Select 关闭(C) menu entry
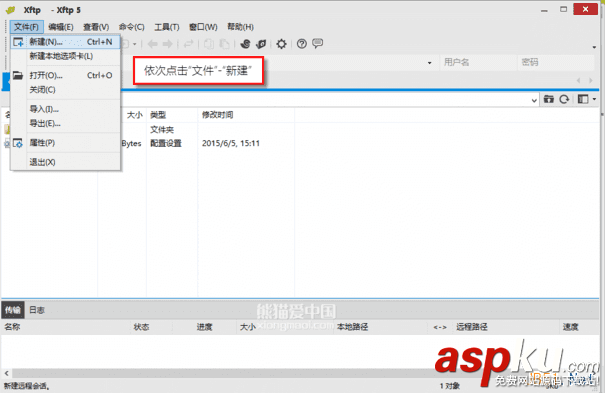The height and width of the screenshot is (393, 605). [66, 90]
